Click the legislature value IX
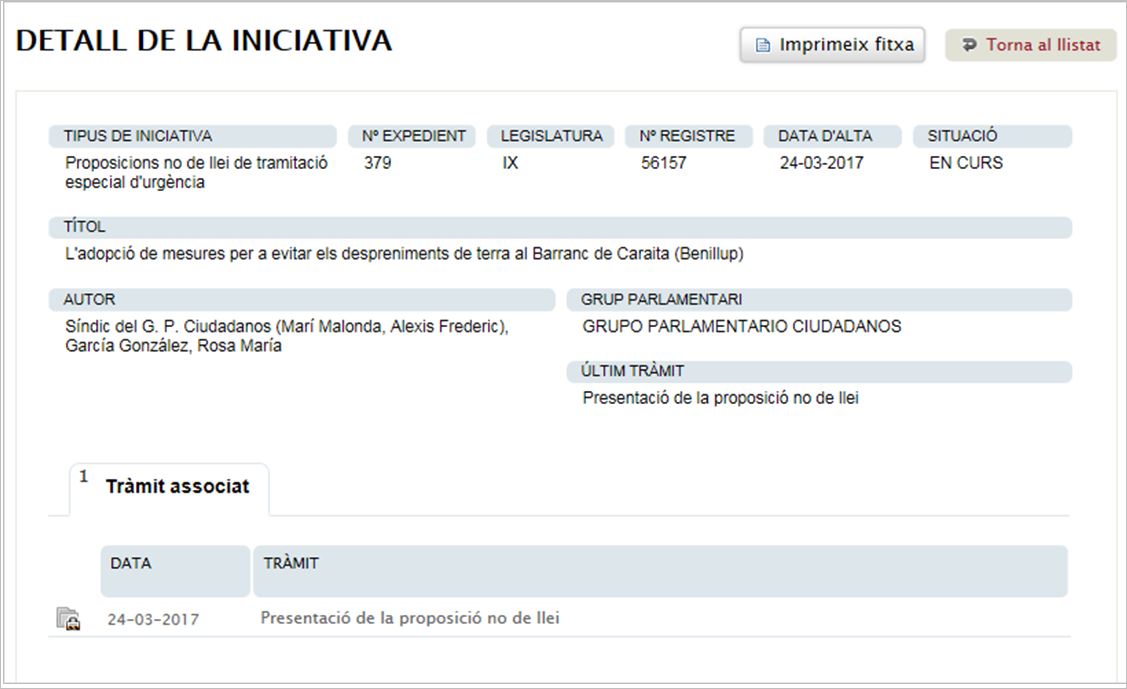 click(x=510, y=163)
